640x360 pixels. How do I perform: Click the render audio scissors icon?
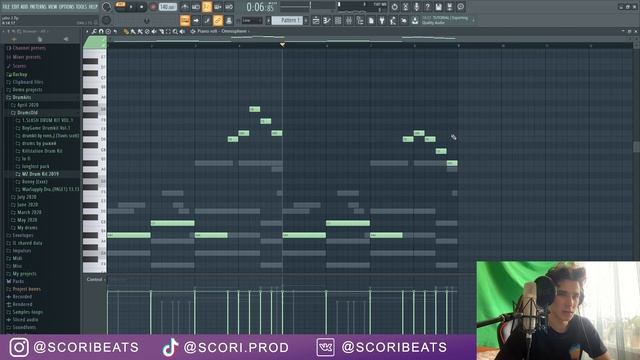pos(405,7)
